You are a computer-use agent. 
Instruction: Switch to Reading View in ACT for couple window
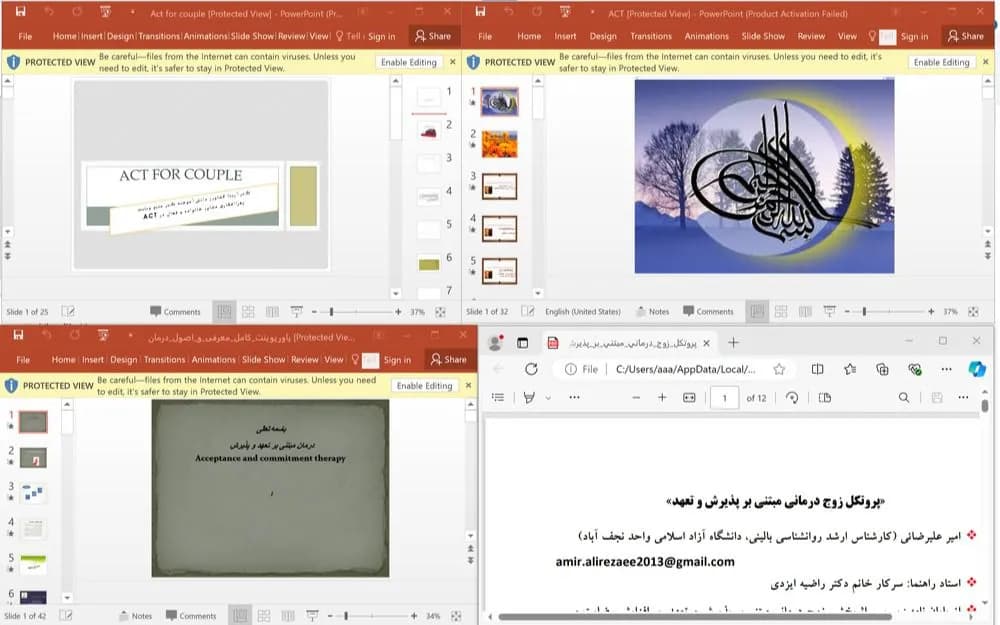point(272,312)
